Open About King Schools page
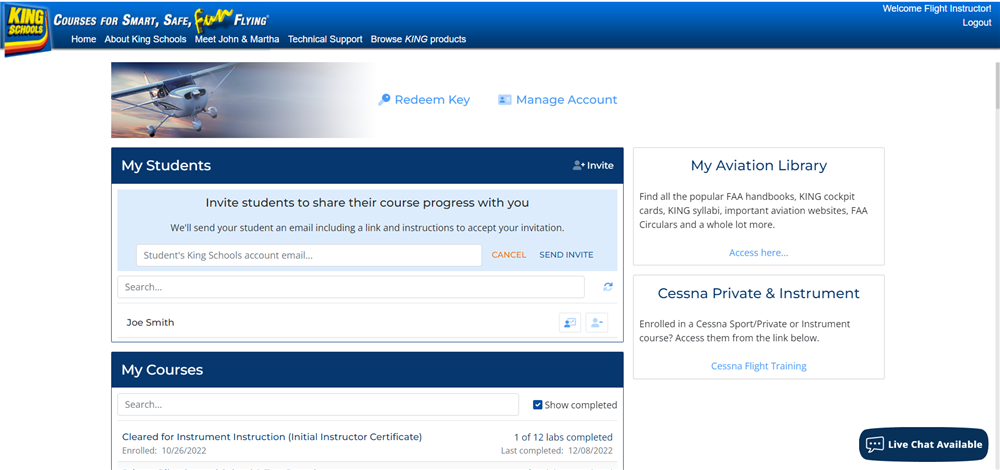The image size is (1000, 470). [x=145, y=39]
